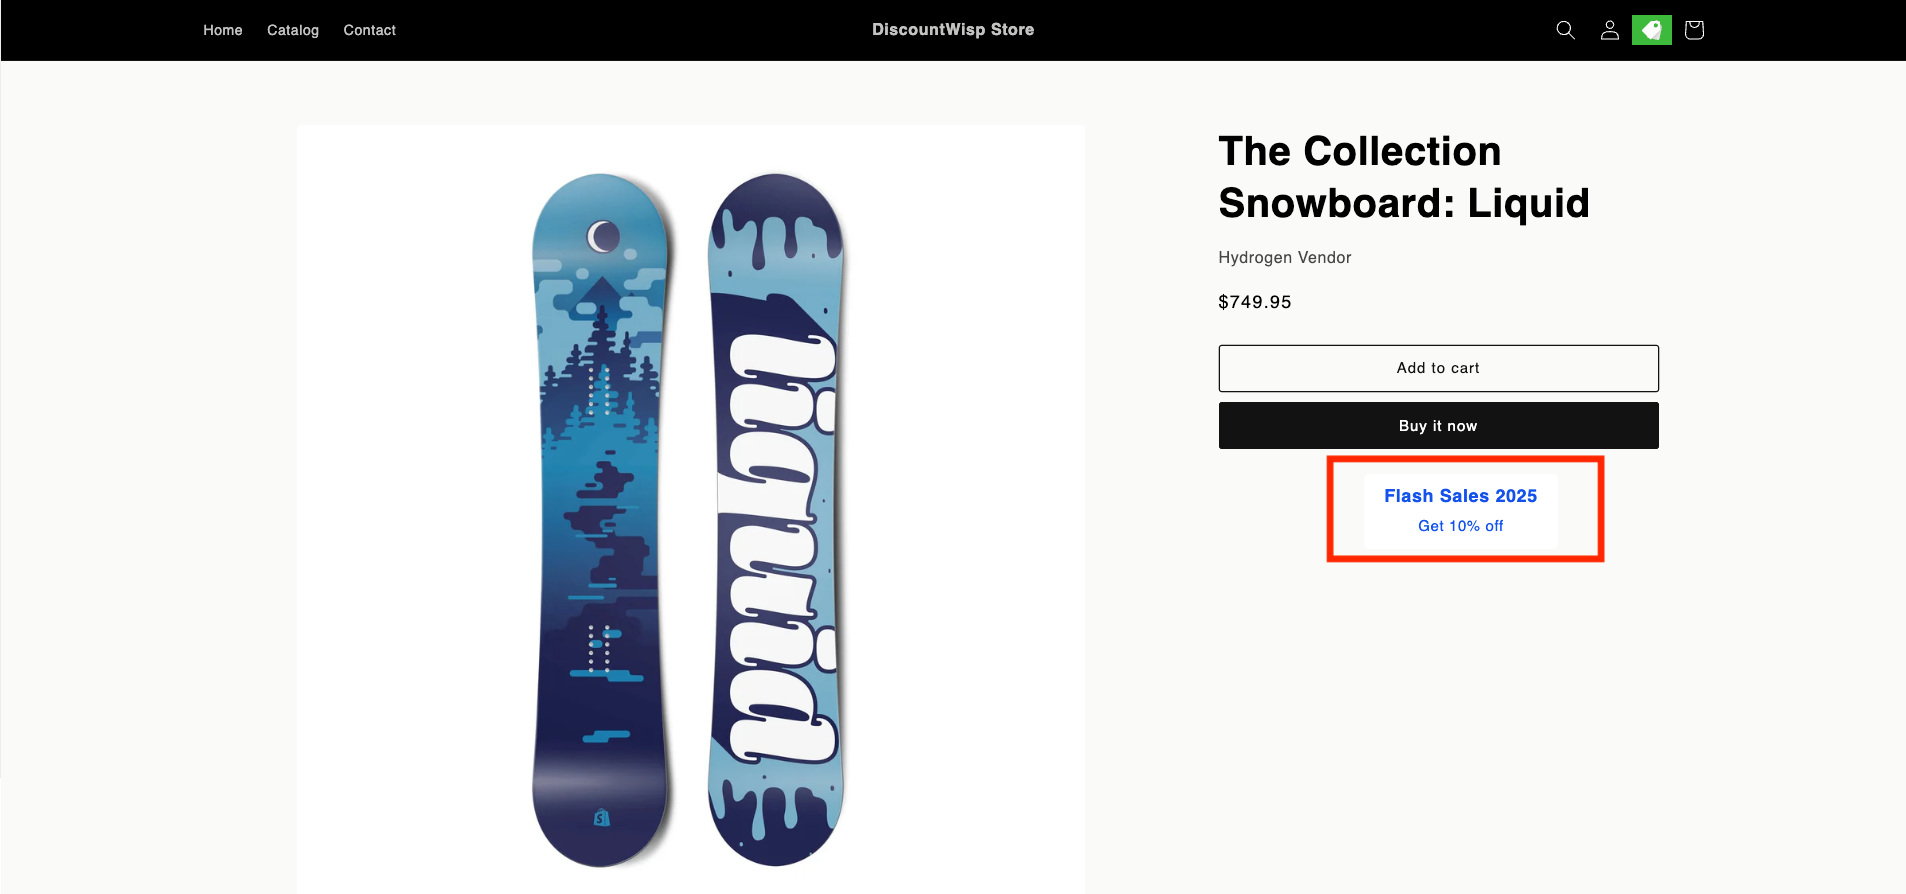This screenshot has width=1906, height=894.
Task: Open the green discount tag icon
Action: click(x=1651, y=30)
